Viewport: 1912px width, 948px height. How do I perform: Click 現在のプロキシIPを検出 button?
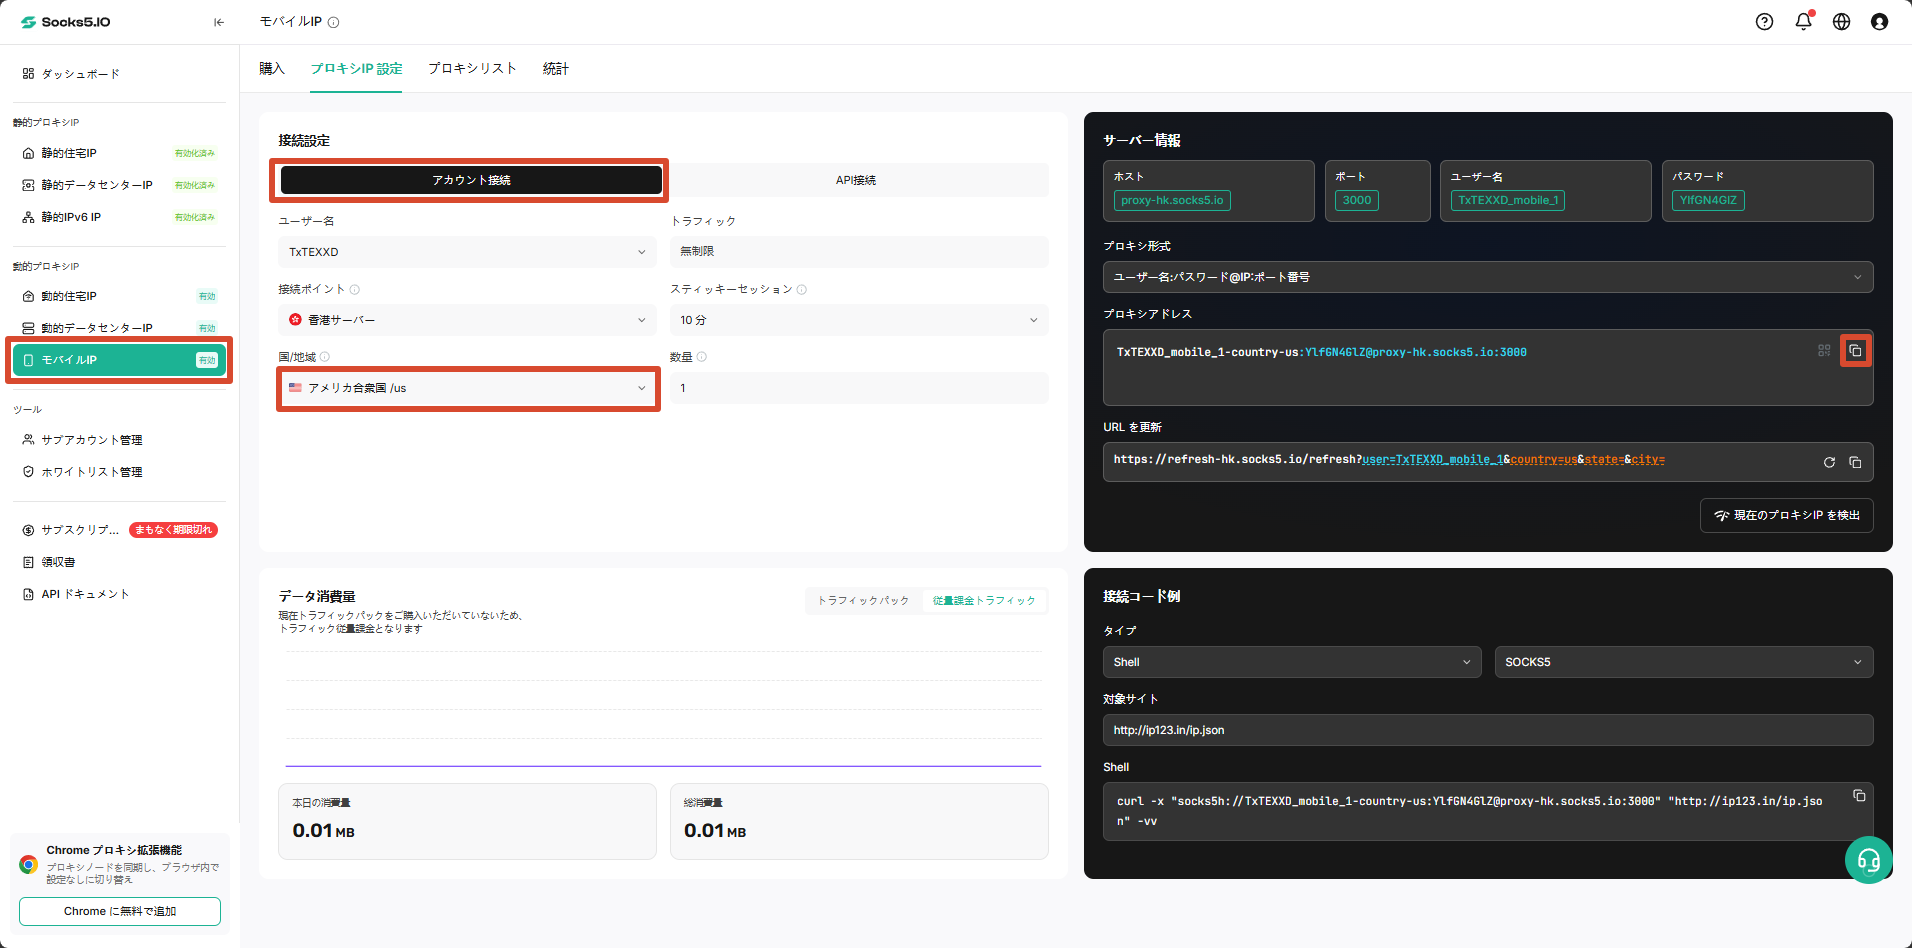[1787, 516]
